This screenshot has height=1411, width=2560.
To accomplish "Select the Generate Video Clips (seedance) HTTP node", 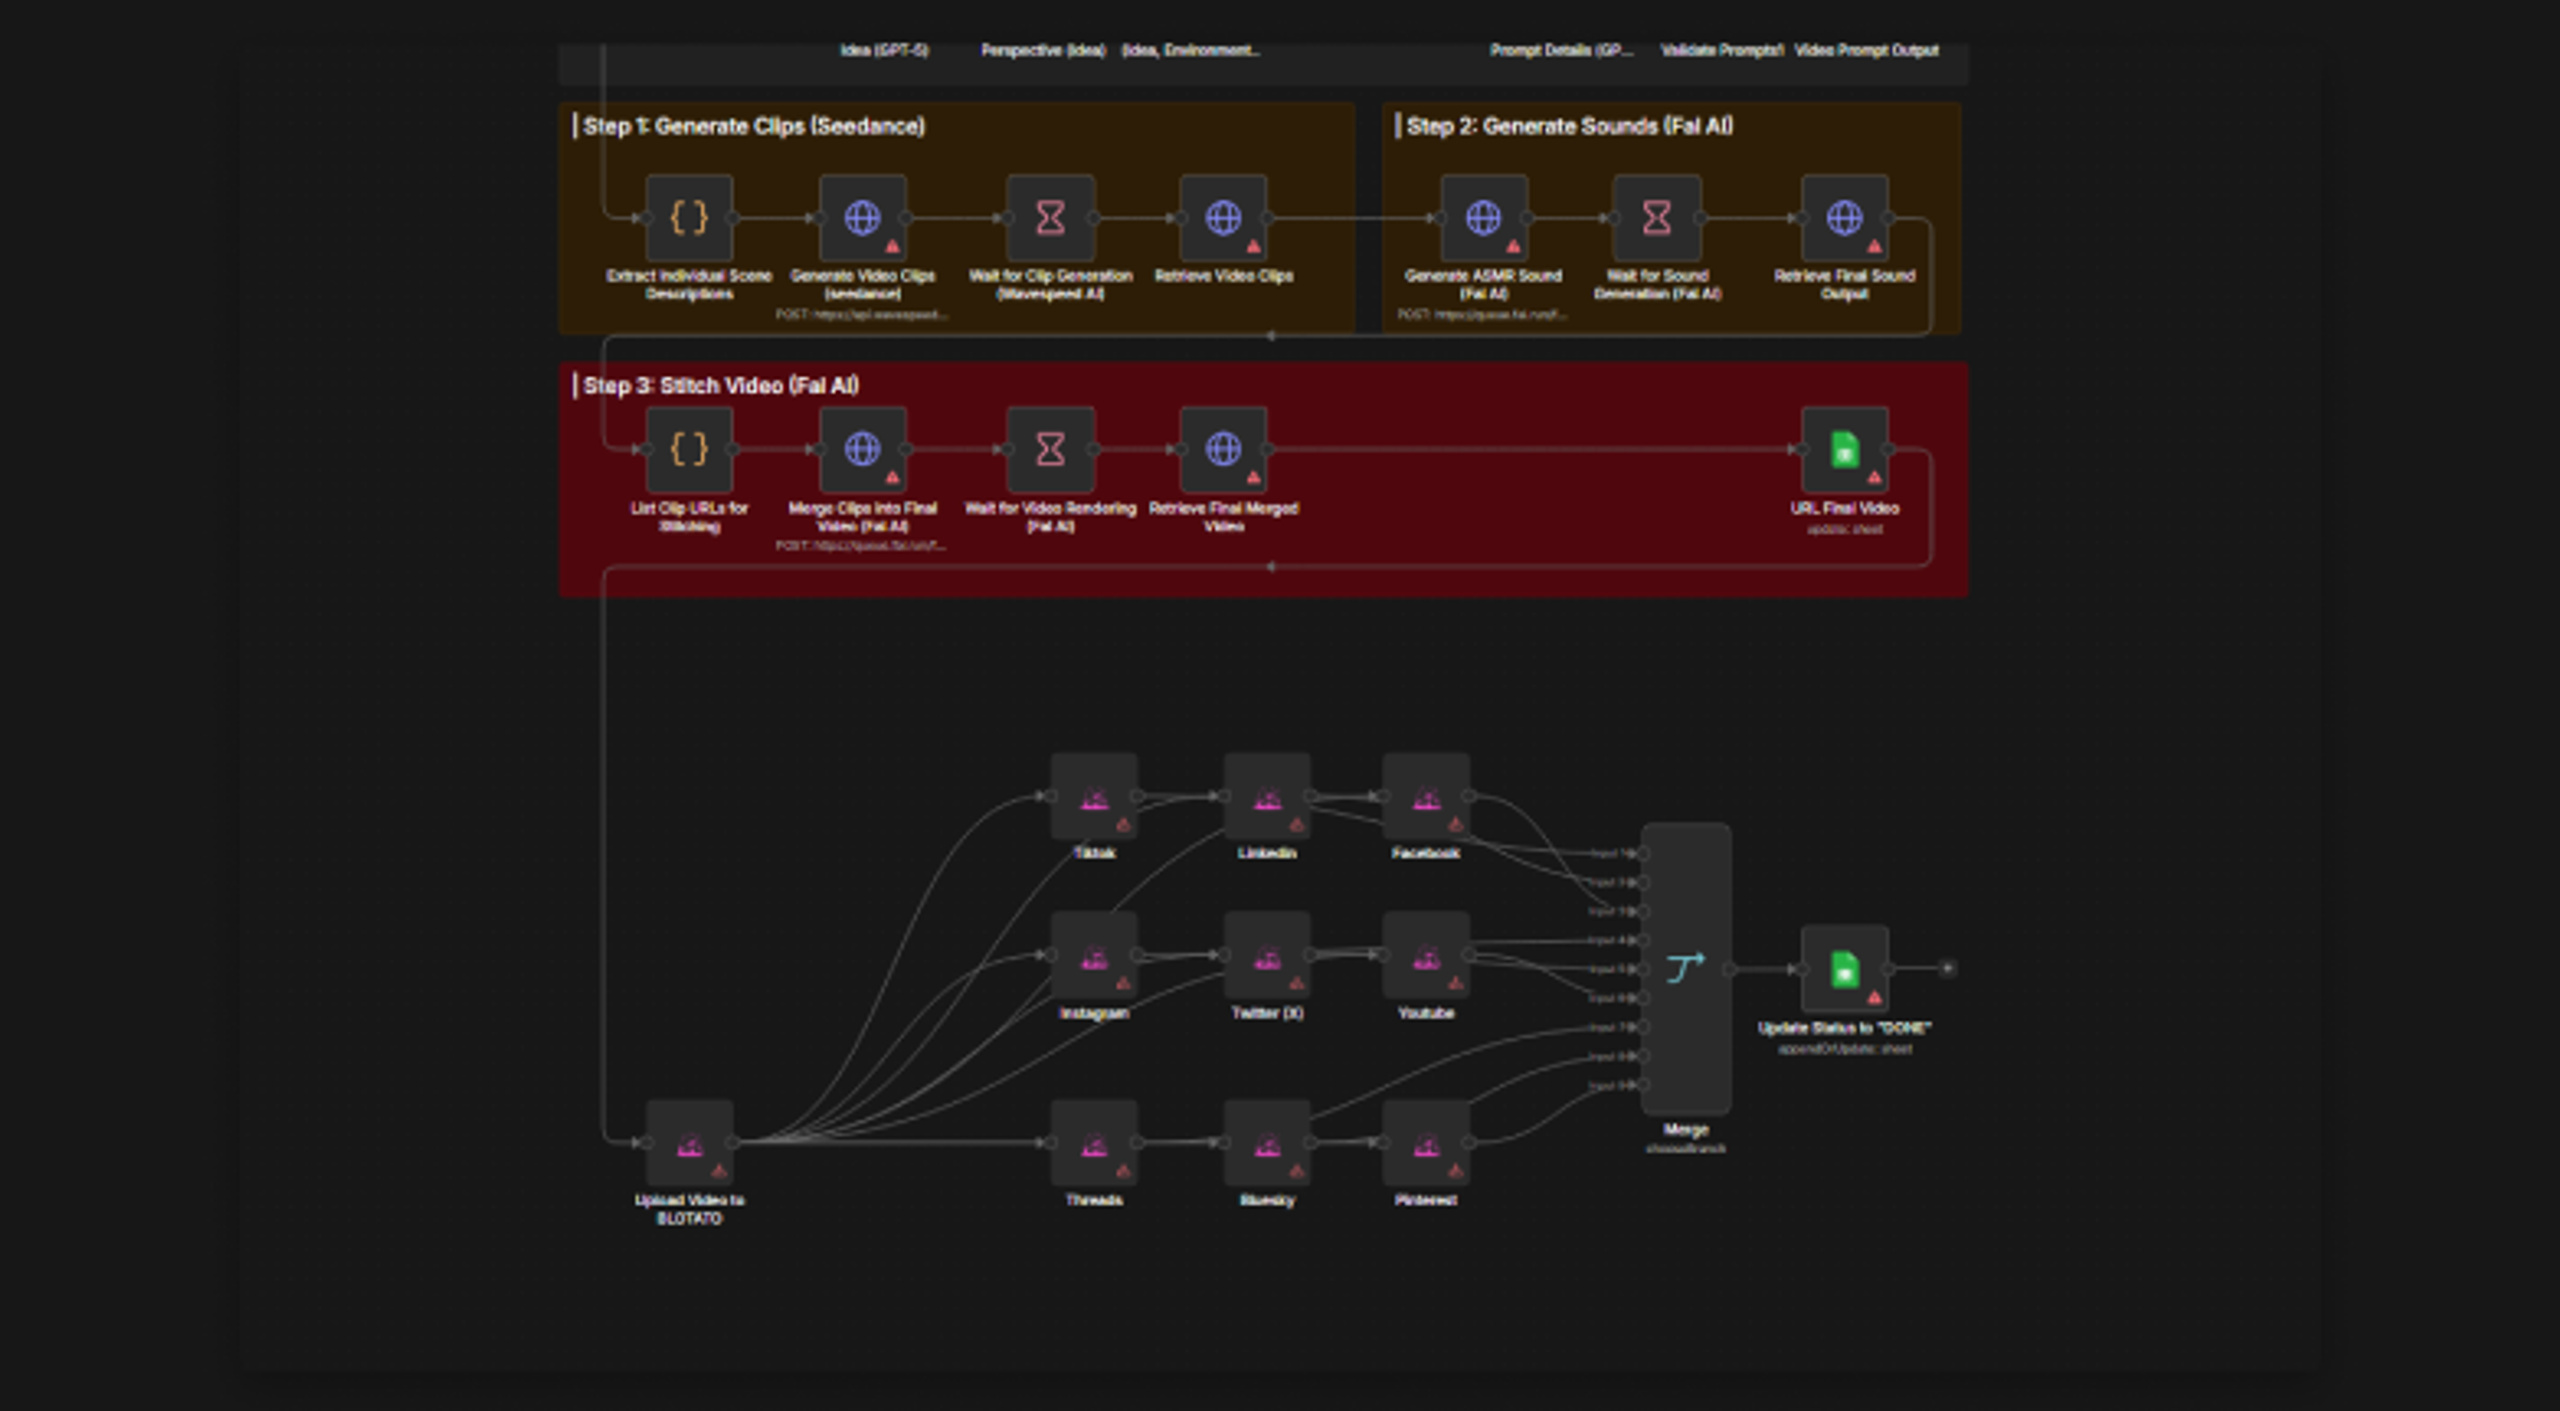I will click(x=862, y=218).
